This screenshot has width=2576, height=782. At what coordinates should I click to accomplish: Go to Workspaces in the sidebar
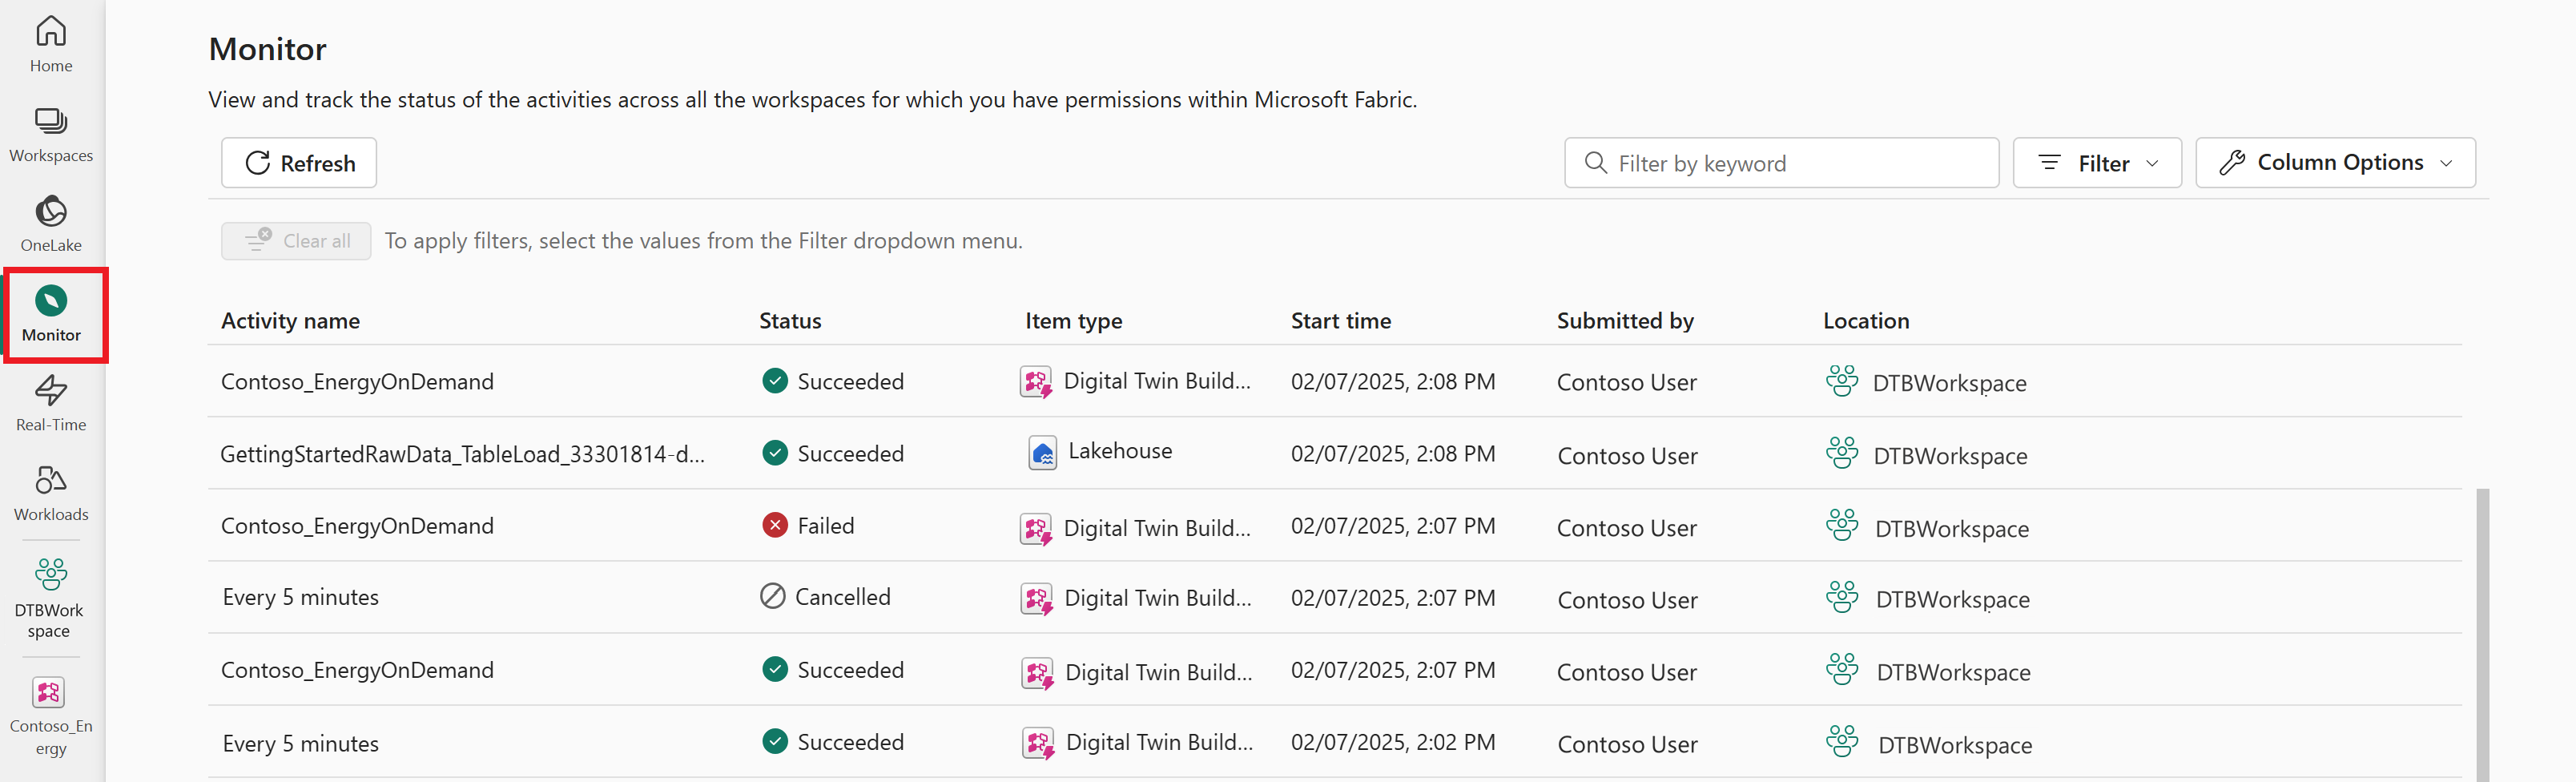tap(51, 134)
